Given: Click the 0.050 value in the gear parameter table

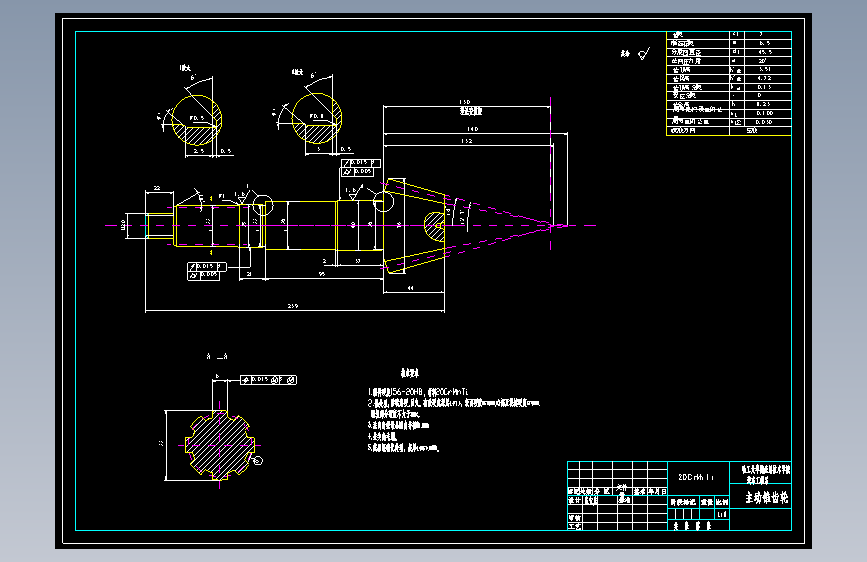Looking at the screenshot, I should click(764, 122).
